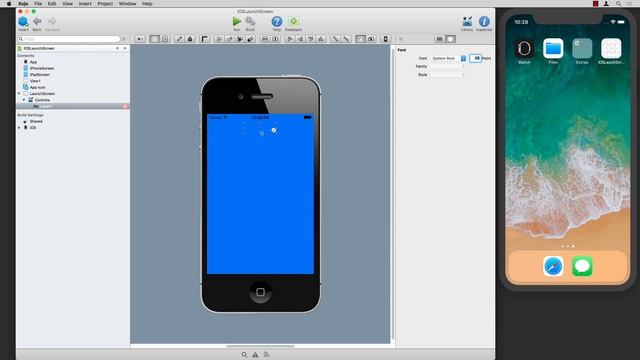Open the Extras folder on the simulator

pyautogui.click(x=582, y=49)
